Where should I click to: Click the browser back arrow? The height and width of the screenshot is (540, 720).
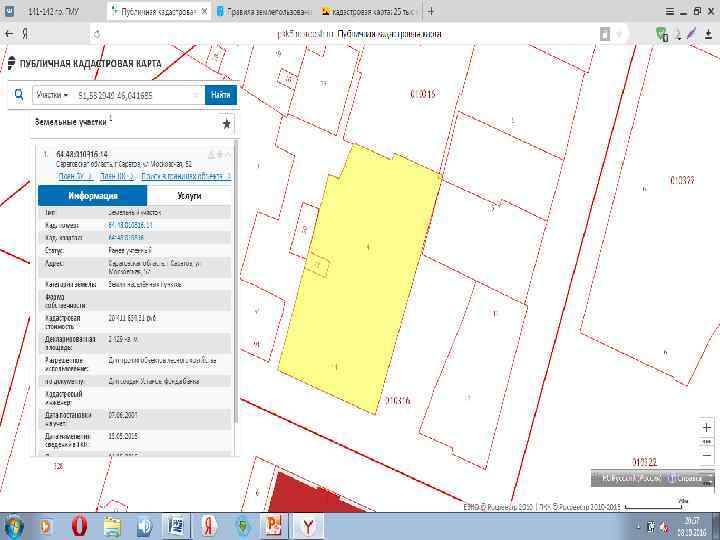click(9, 34)
